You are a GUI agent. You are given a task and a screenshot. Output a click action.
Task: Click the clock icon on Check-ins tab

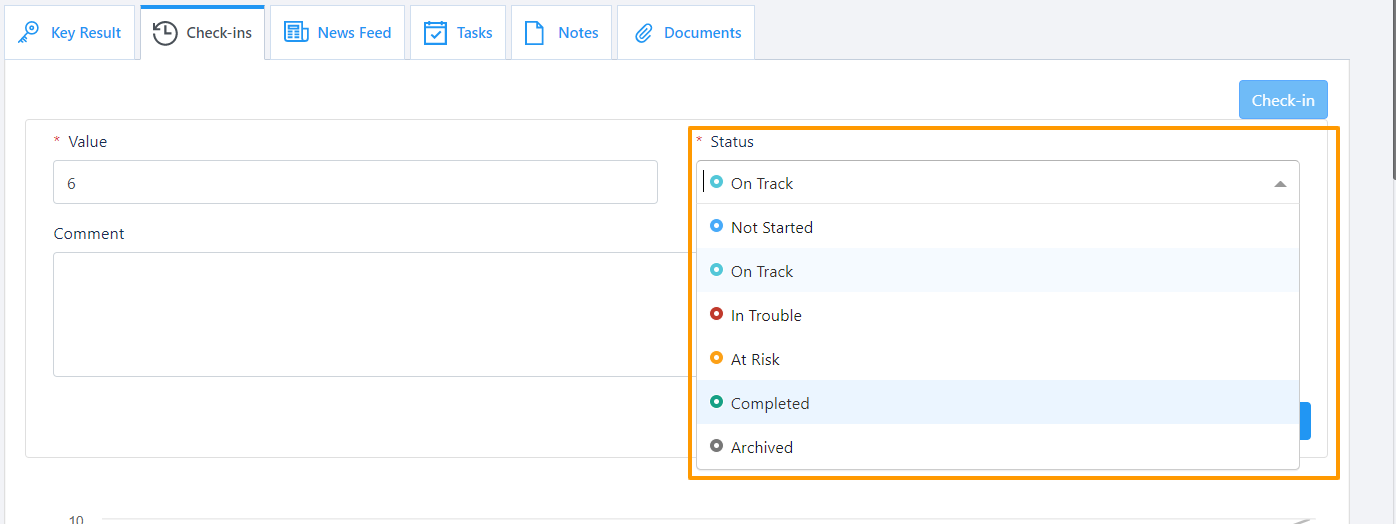(165, 33)
